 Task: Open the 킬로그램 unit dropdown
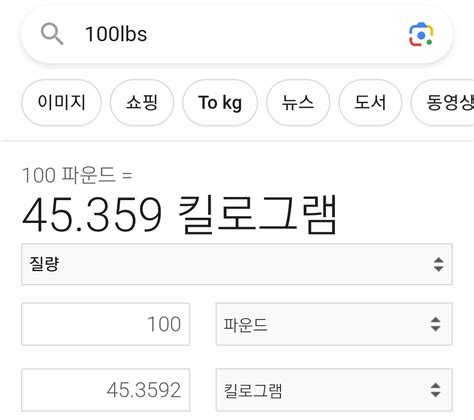pos(334,390)
